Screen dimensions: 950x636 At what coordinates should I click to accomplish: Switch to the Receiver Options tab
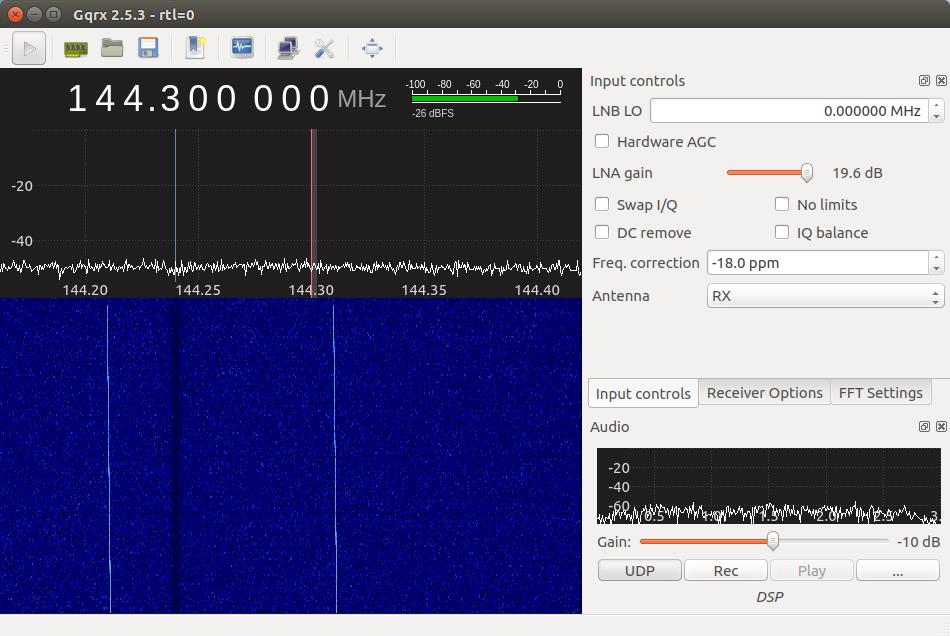pyautogui.click(x=765, y=393)
